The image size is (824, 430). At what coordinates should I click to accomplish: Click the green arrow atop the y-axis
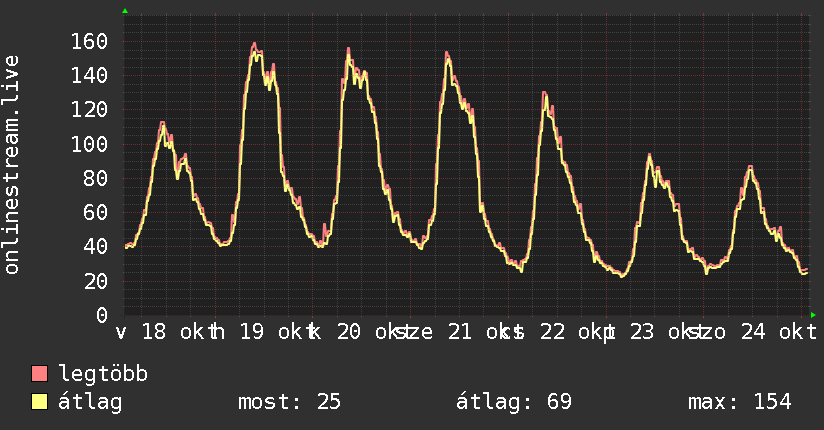[125, 11]
